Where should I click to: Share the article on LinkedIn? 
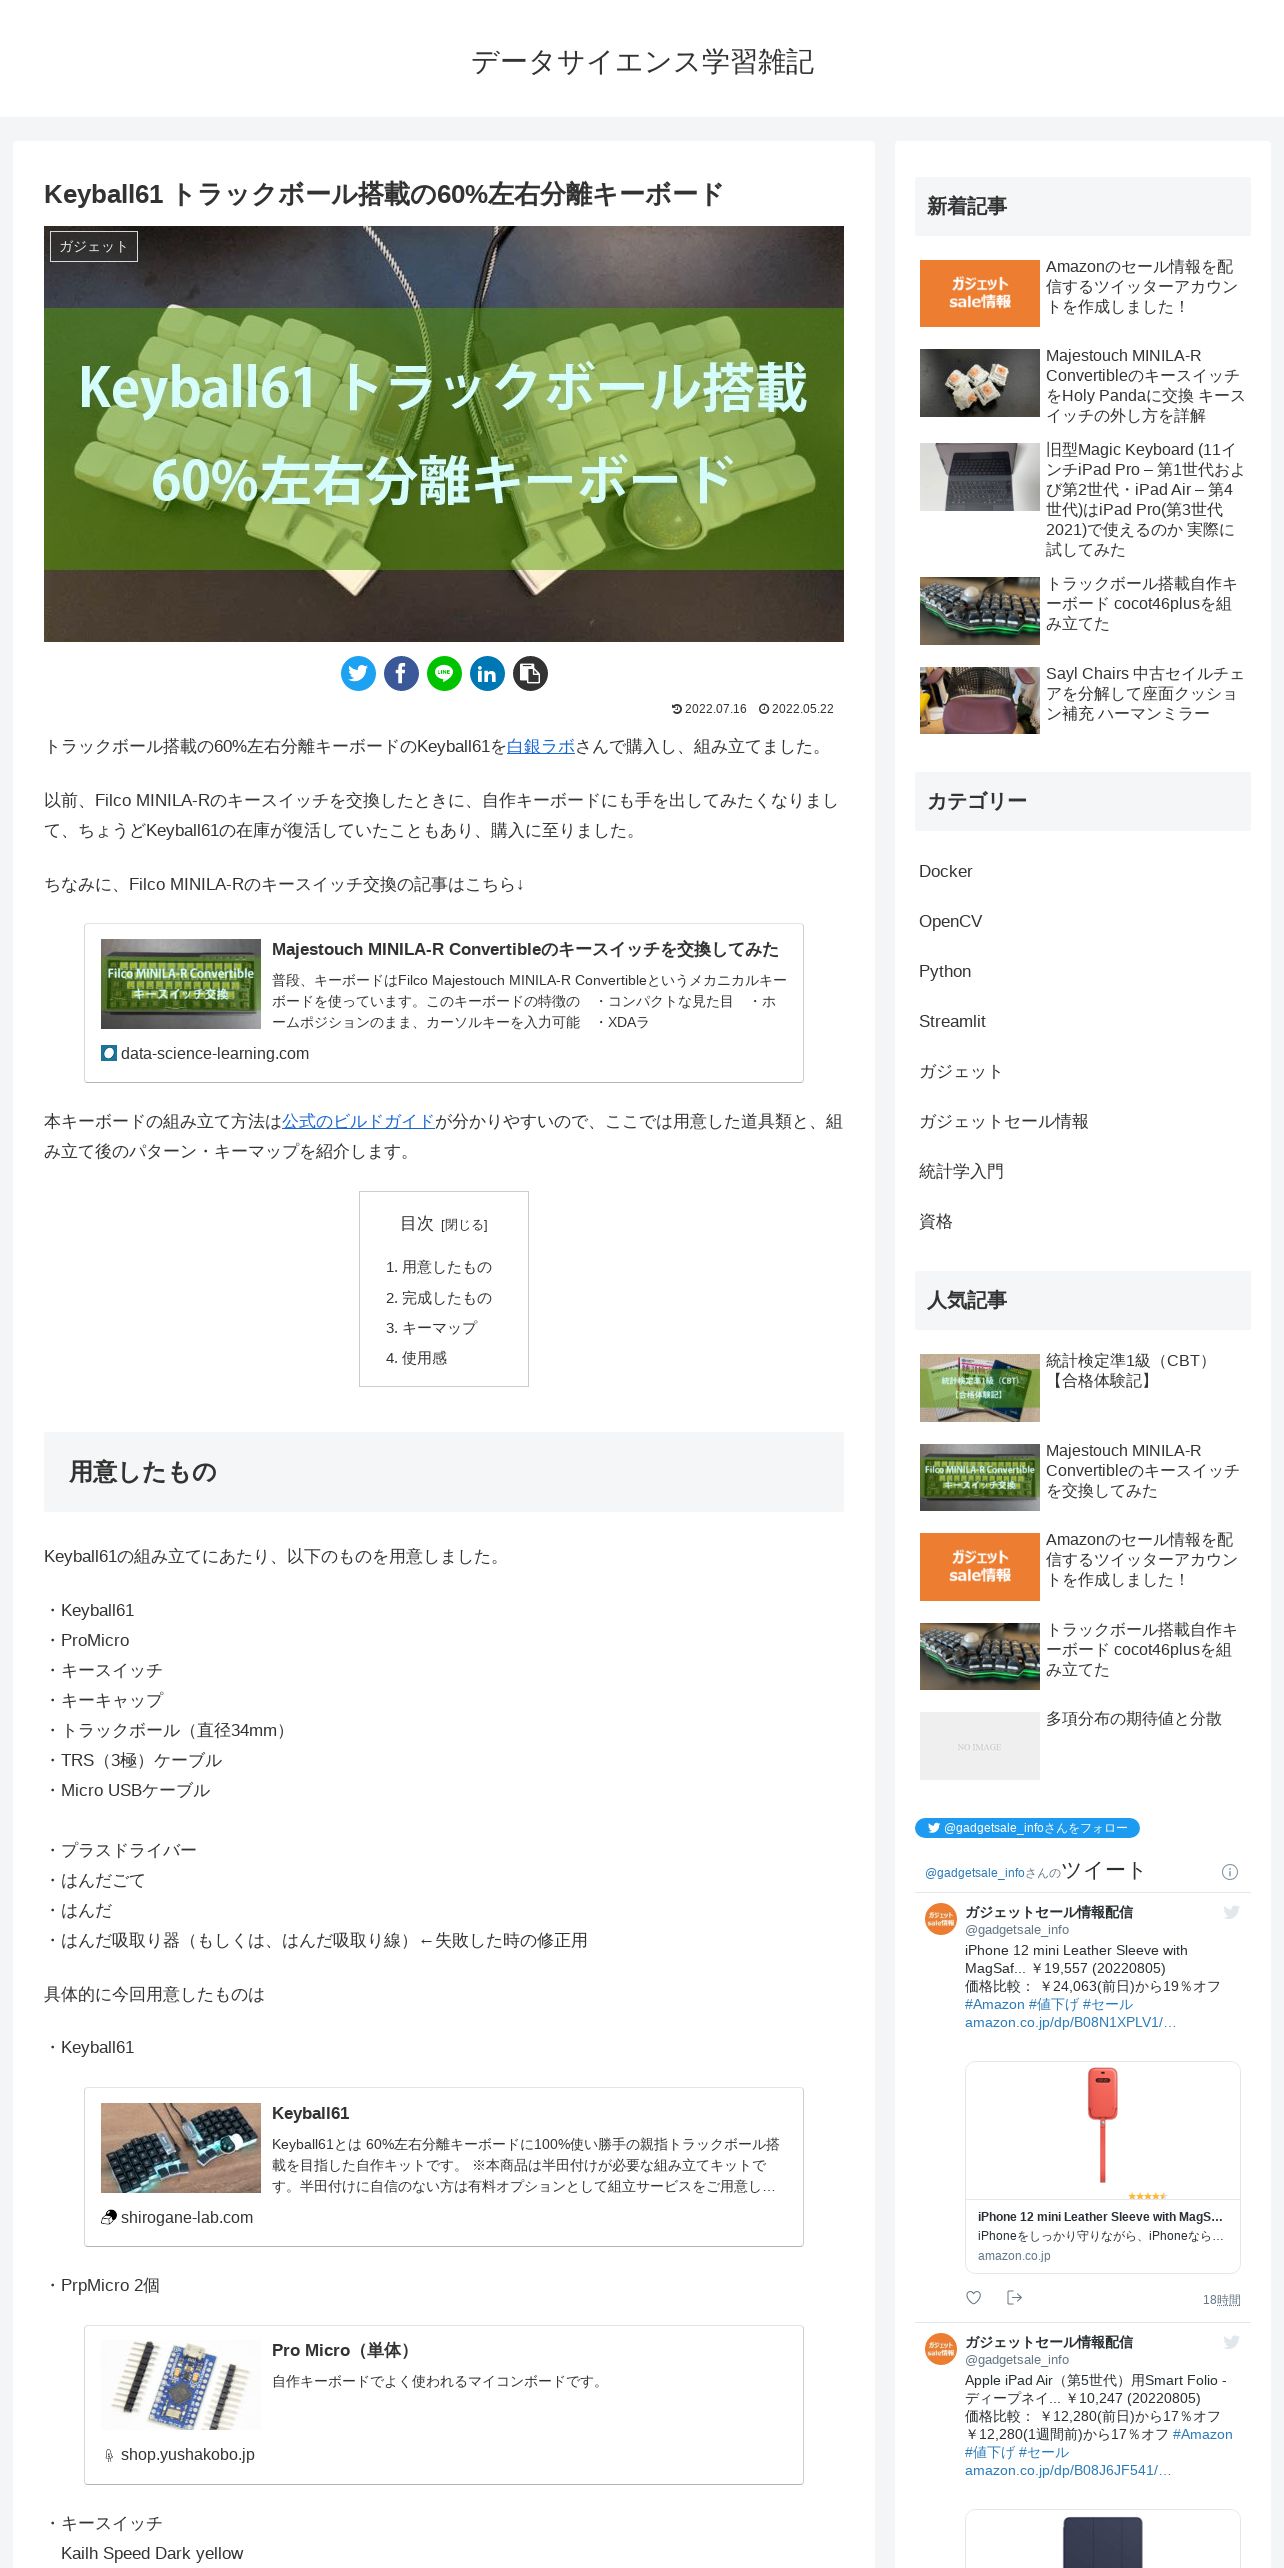tap(487, 673)
